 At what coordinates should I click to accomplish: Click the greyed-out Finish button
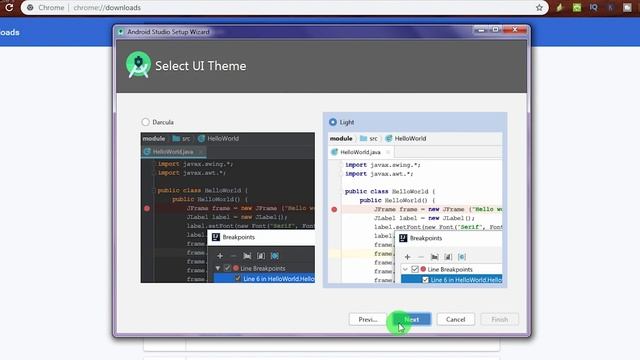click(500, 319)
